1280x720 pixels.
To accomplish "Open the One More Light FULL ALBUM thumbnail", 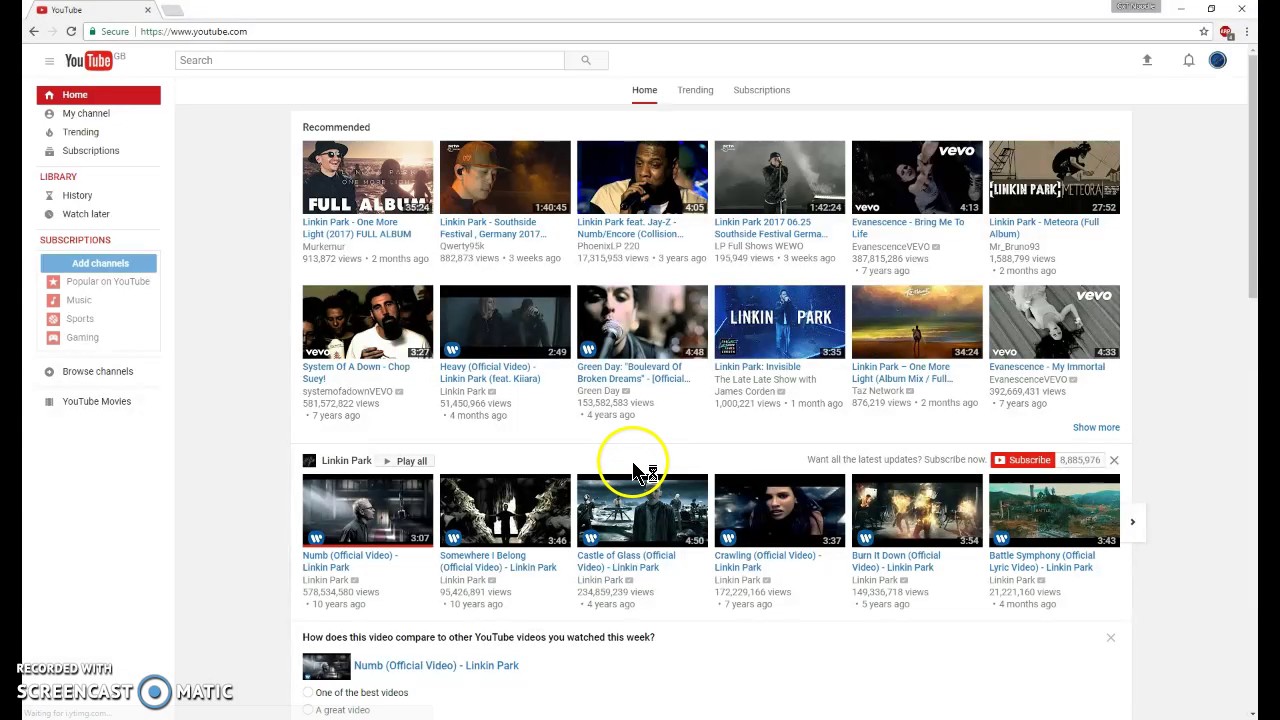I will click(x=368, y=178).
